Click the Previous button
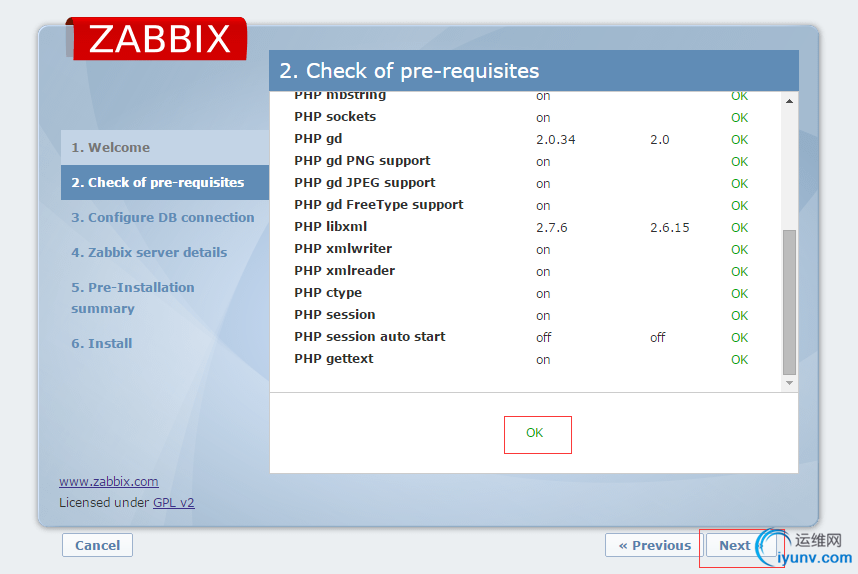This screenshot has width=858, height=574. point(654,545)
